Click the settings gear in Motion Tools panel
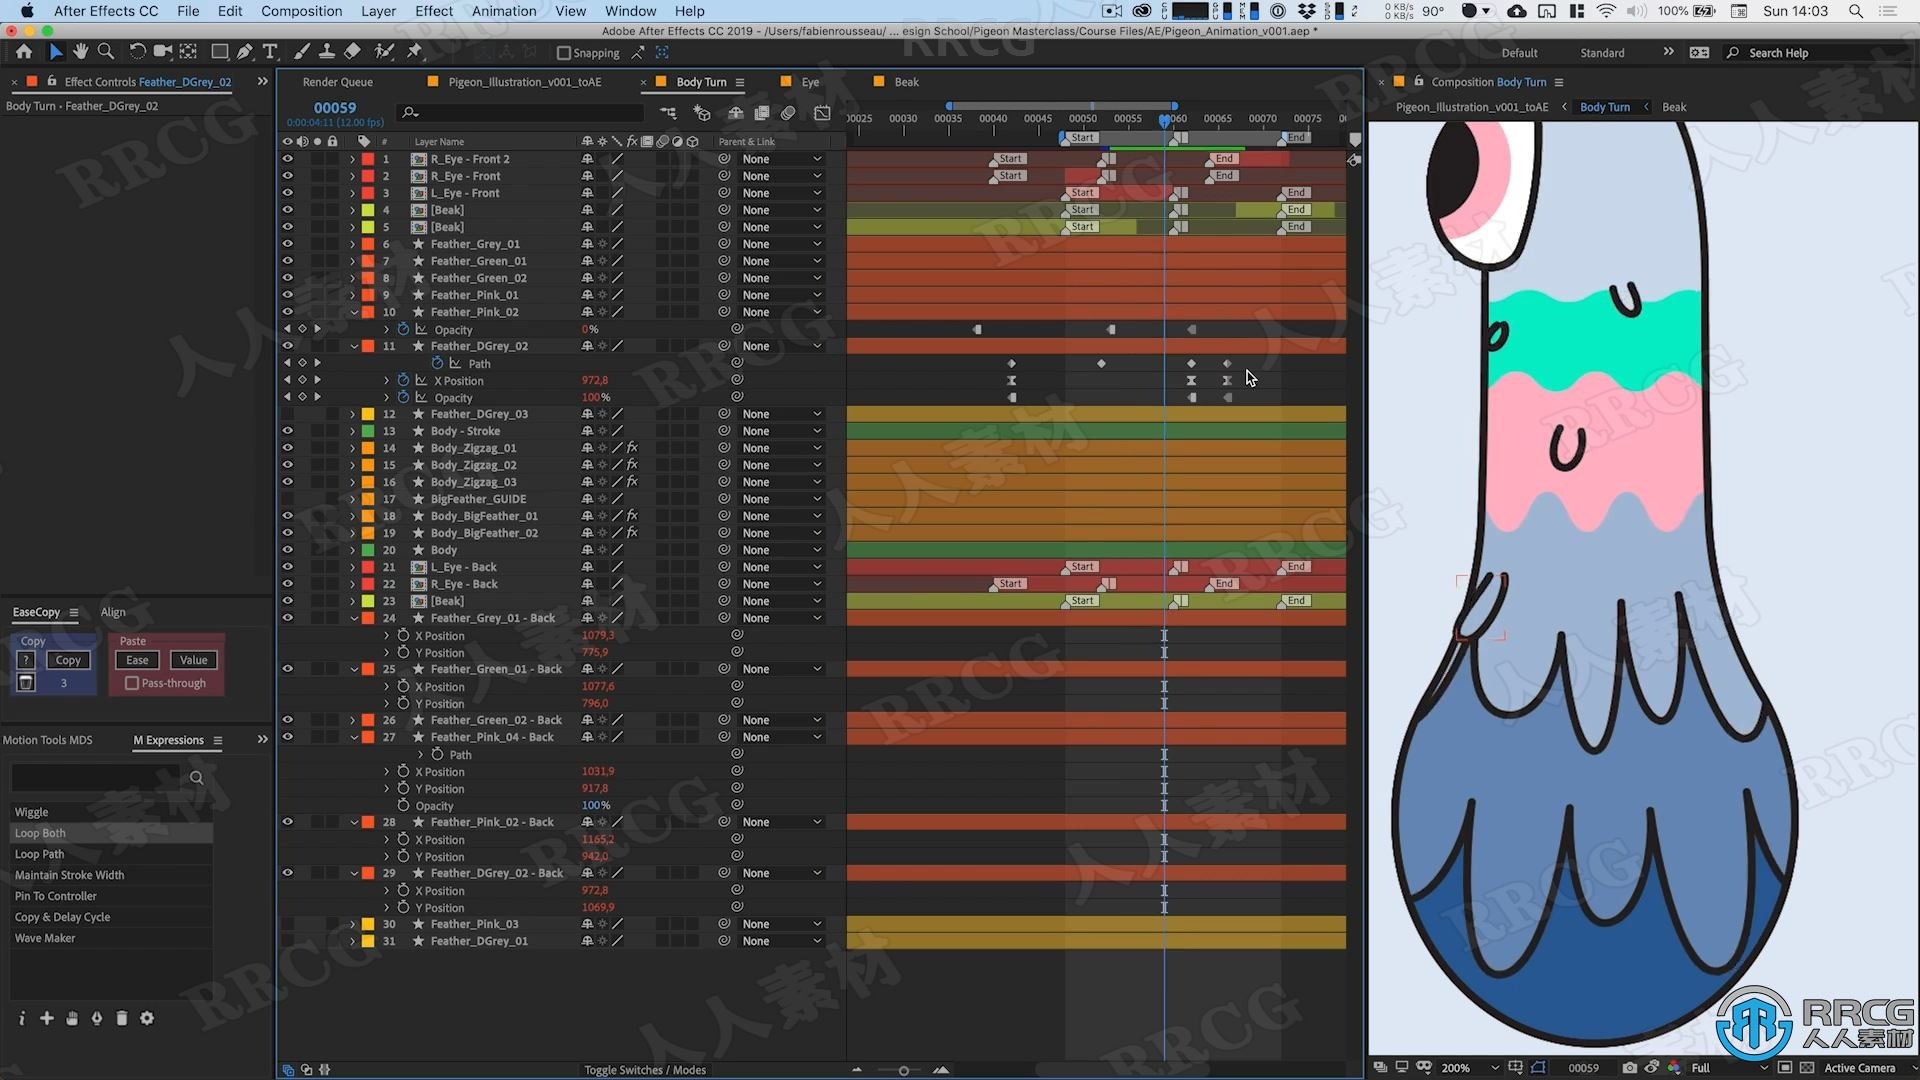 (x=147, y=1018)
